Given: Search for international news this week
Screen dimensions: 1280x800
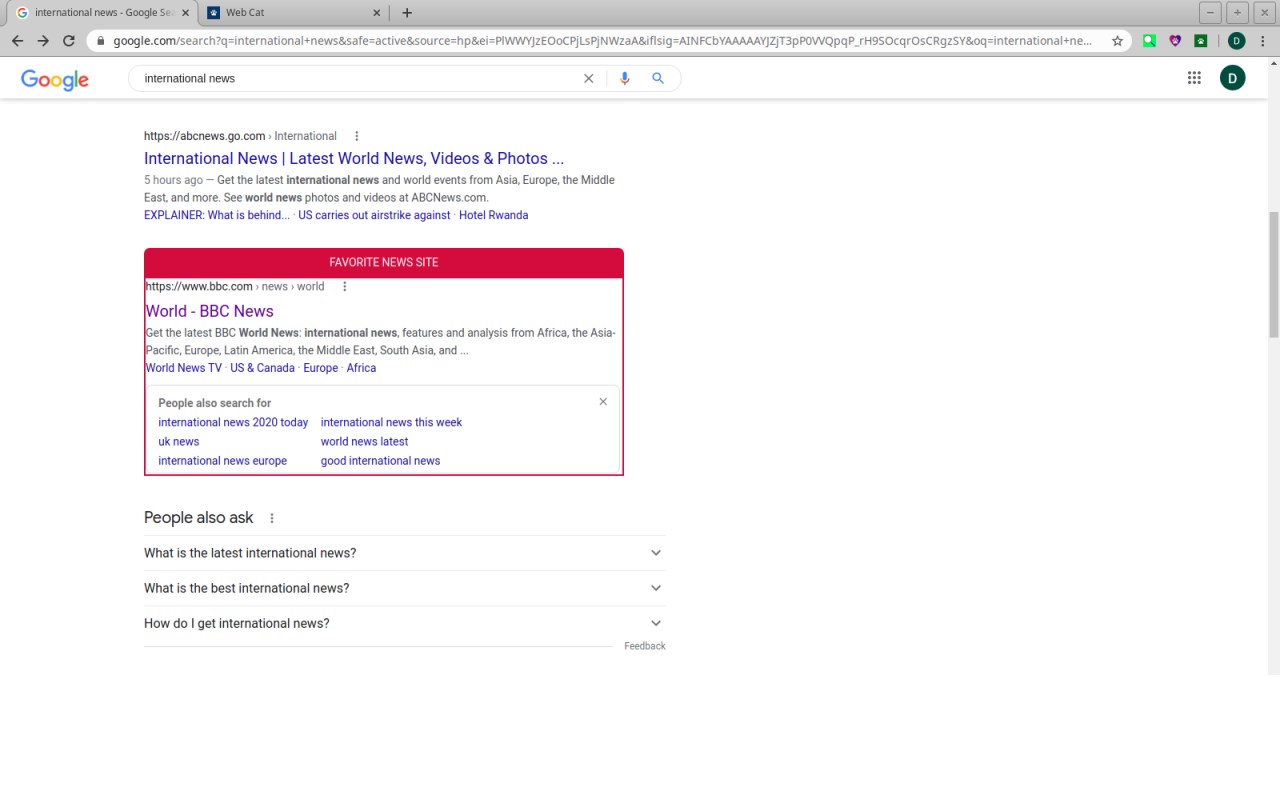Looking at the screenshot, I should (x=391, y=422).
